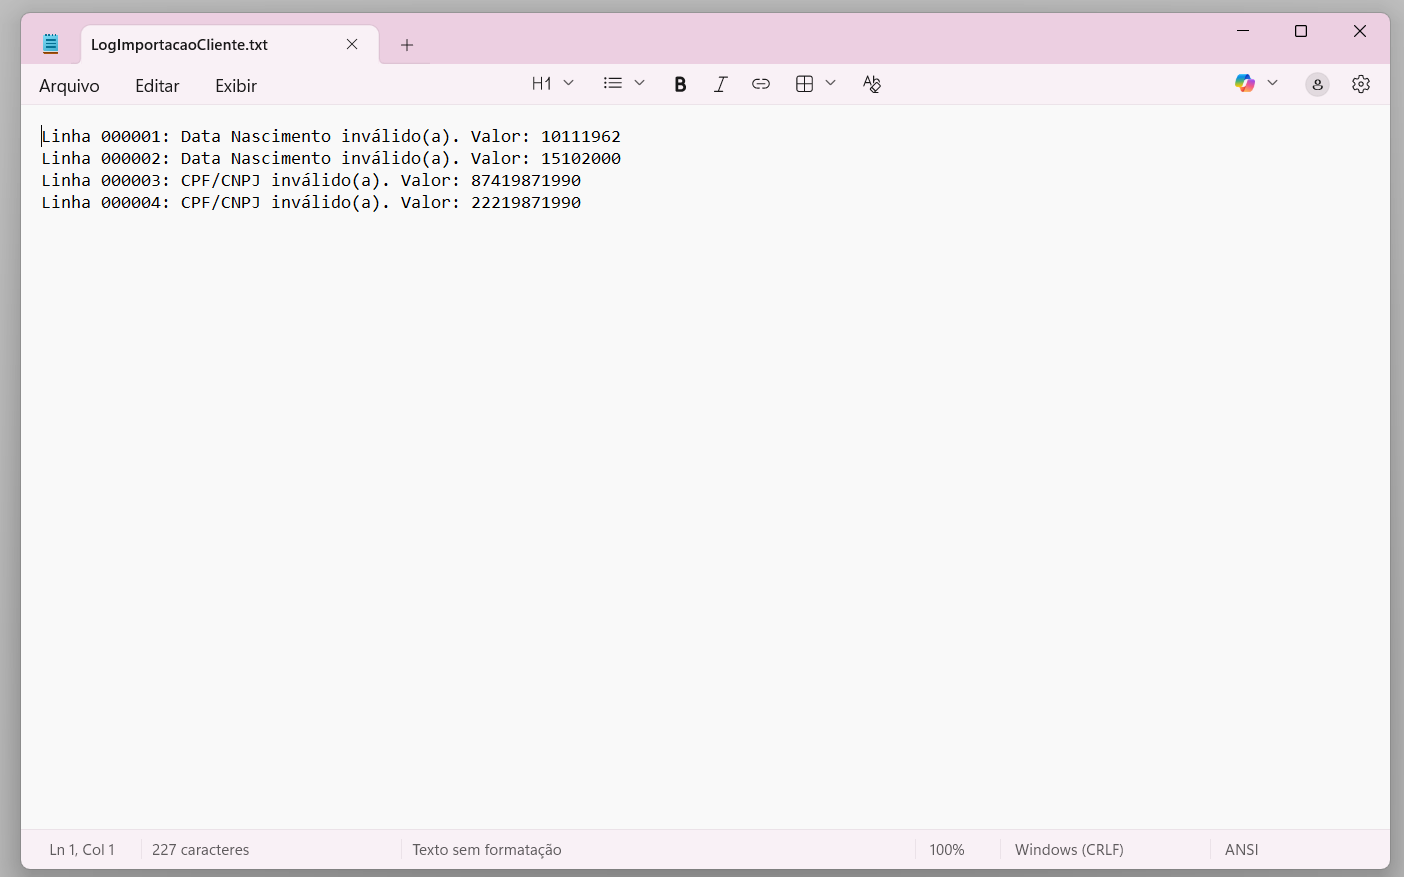The height and width of the screenshot is (877, 1404).
Task: Click the bulleted list icon
Action: [x=613, y=83]
